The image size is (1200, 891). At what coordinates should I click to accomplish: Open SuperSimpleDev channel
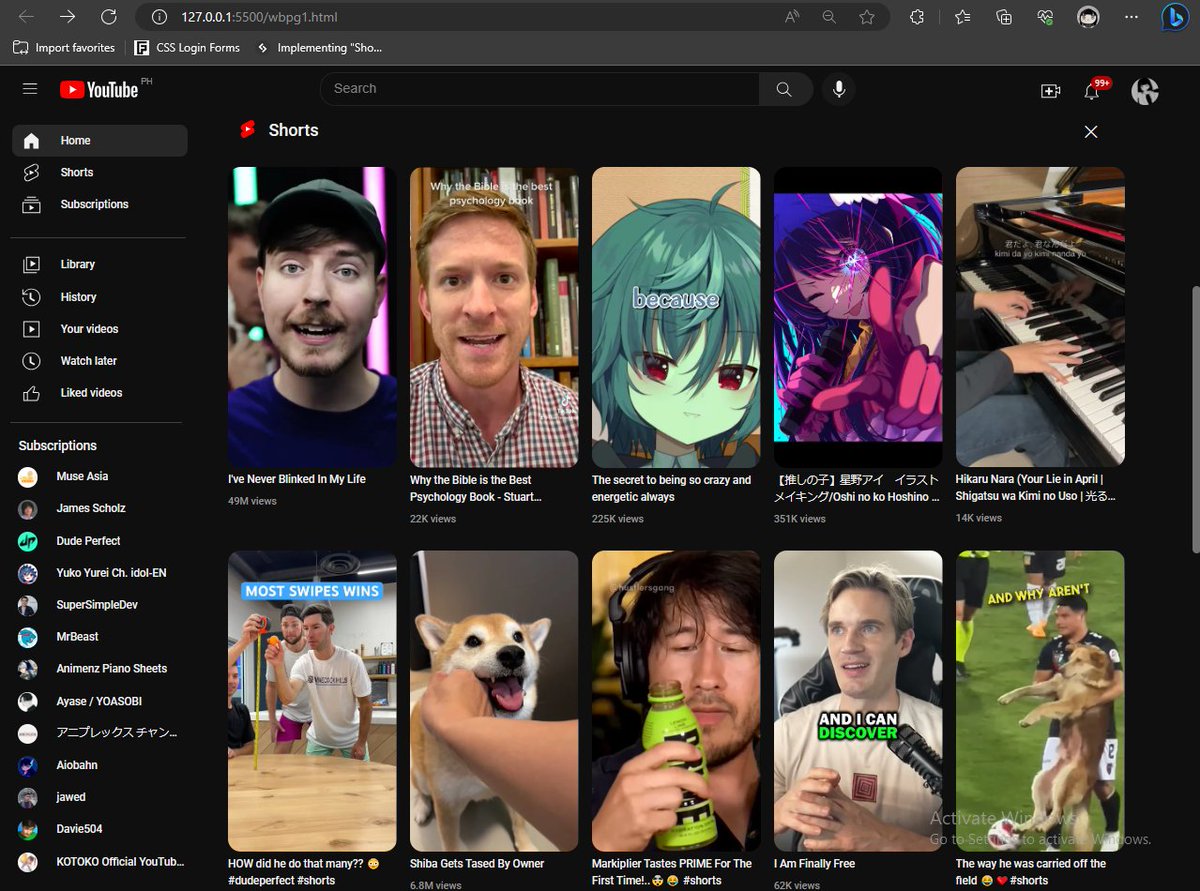(99, 605)
